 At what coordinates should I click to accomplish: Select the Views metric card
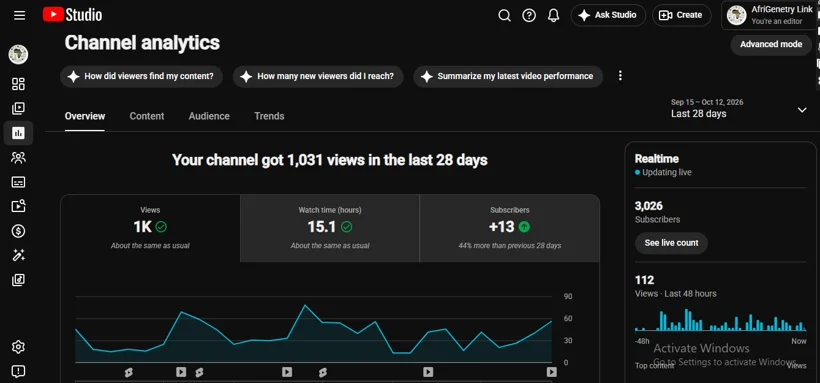tap(151, 228)
